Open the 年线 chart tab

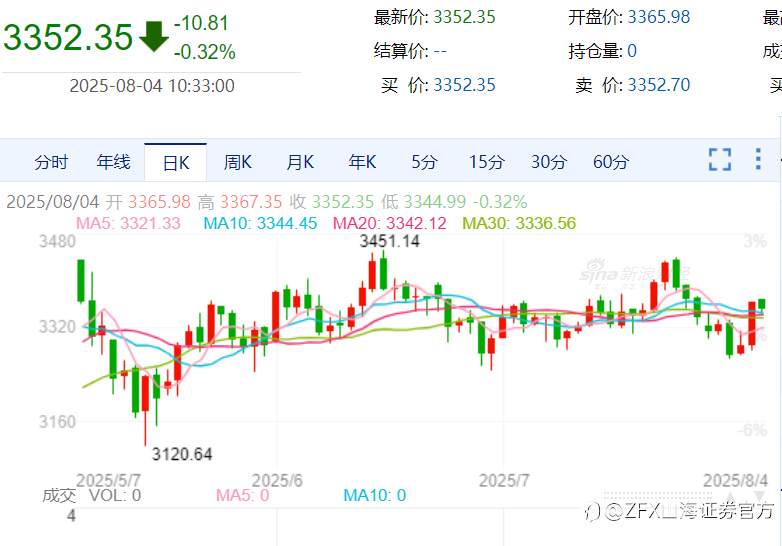tap(113, 162)
